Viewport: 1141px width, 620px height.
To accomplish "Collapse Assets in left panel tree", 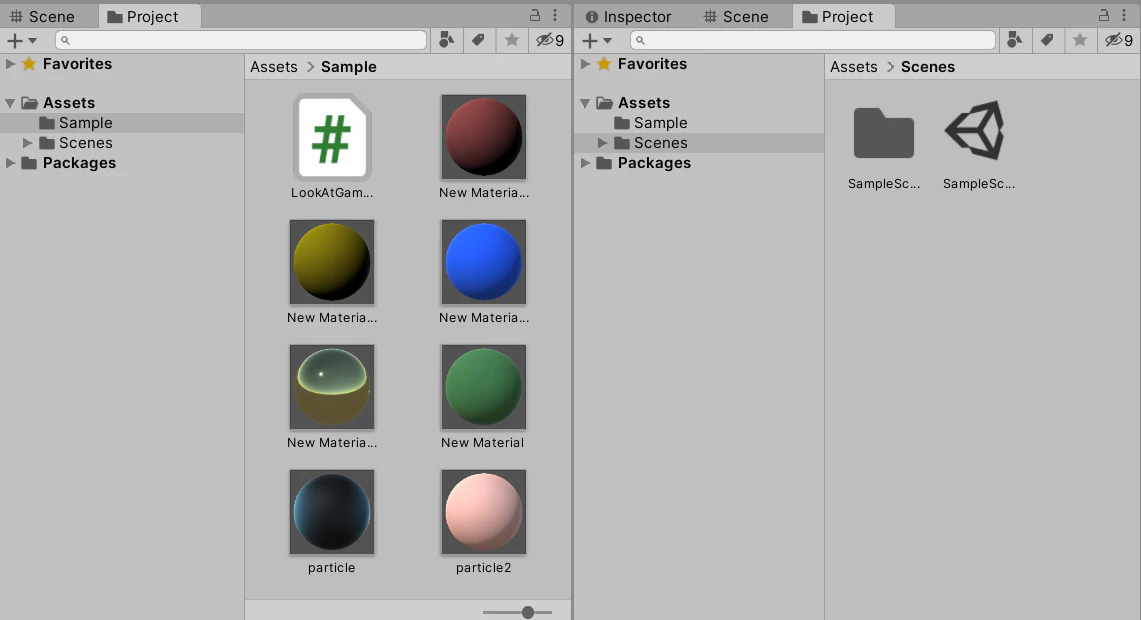I will coord(10,103).
